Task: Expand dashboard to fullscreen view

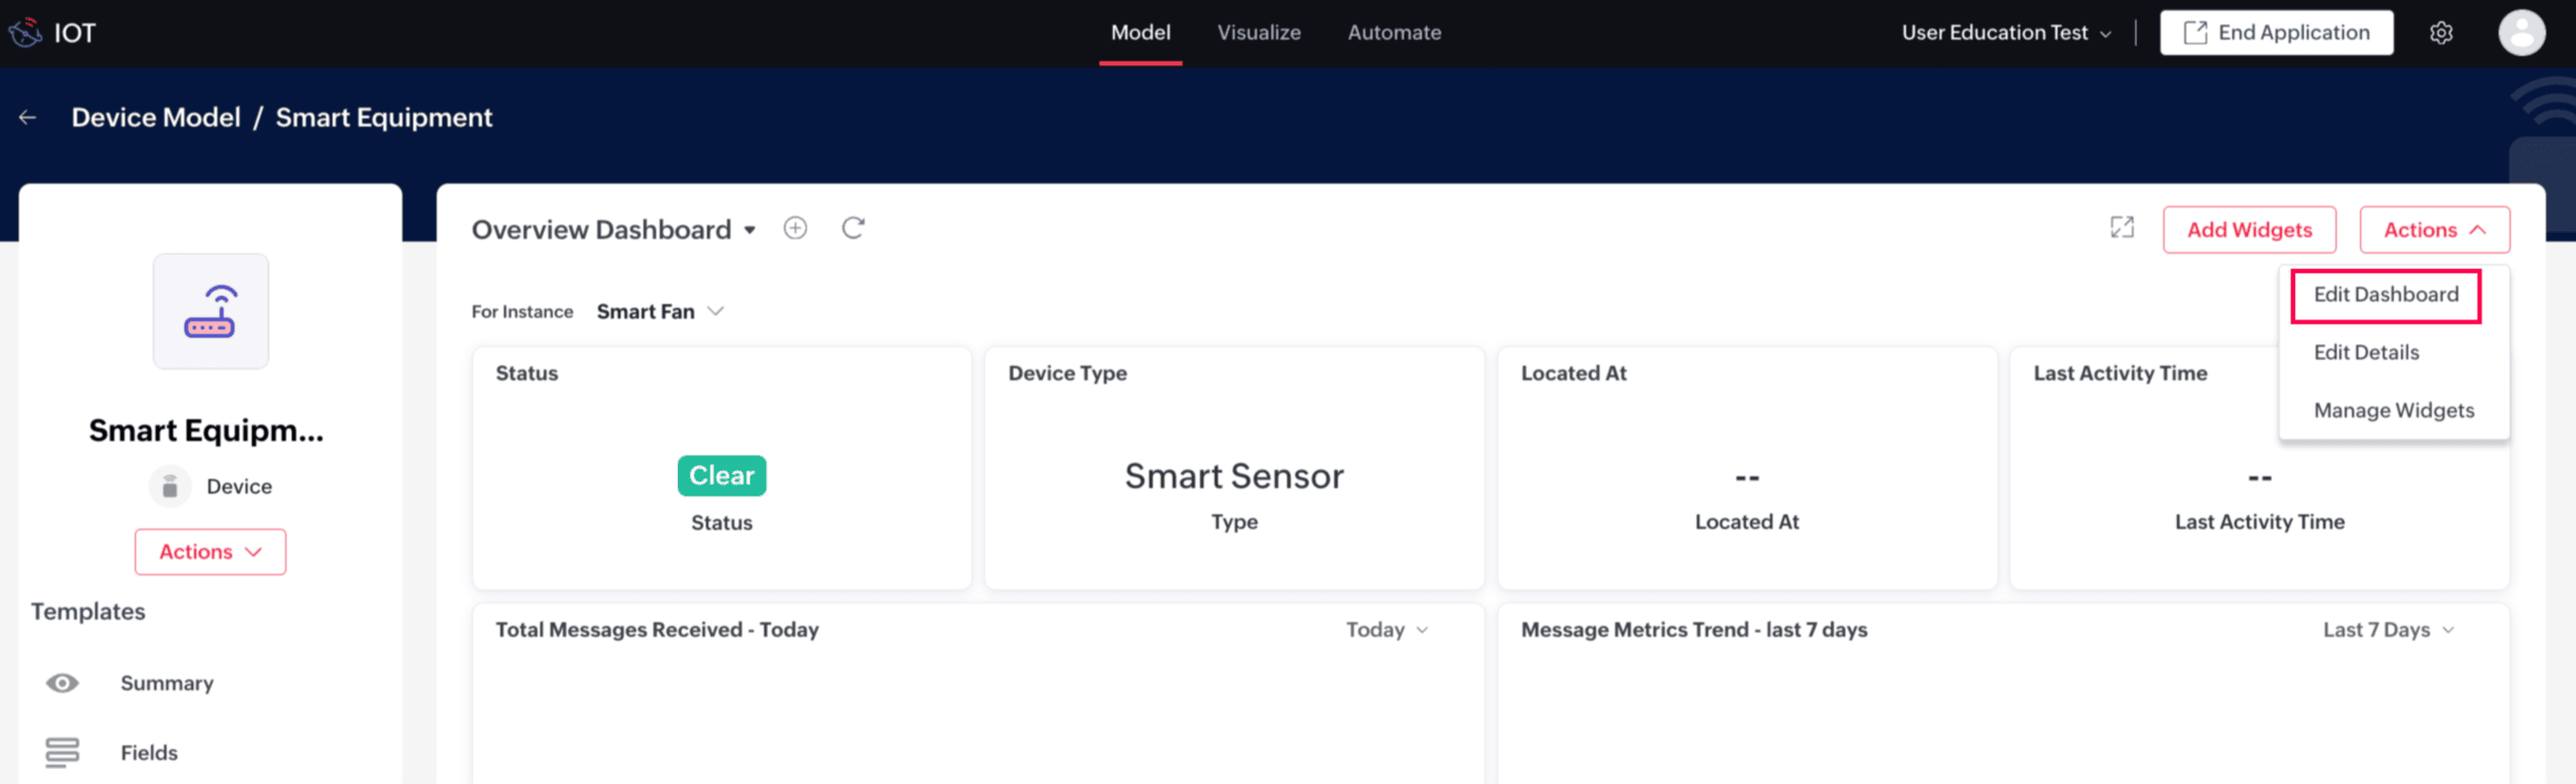Action: coord(2122,228)
